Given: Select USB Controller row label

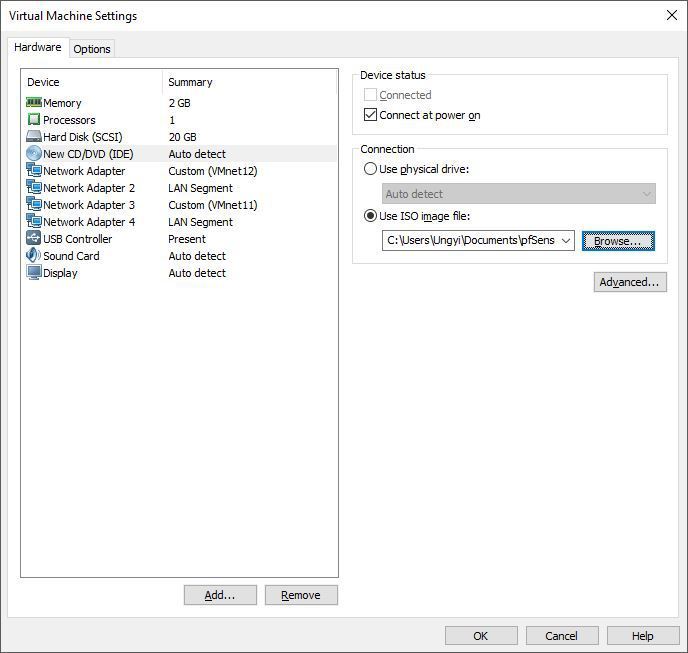Looking at the screenshot, I should tap(78, 239).
